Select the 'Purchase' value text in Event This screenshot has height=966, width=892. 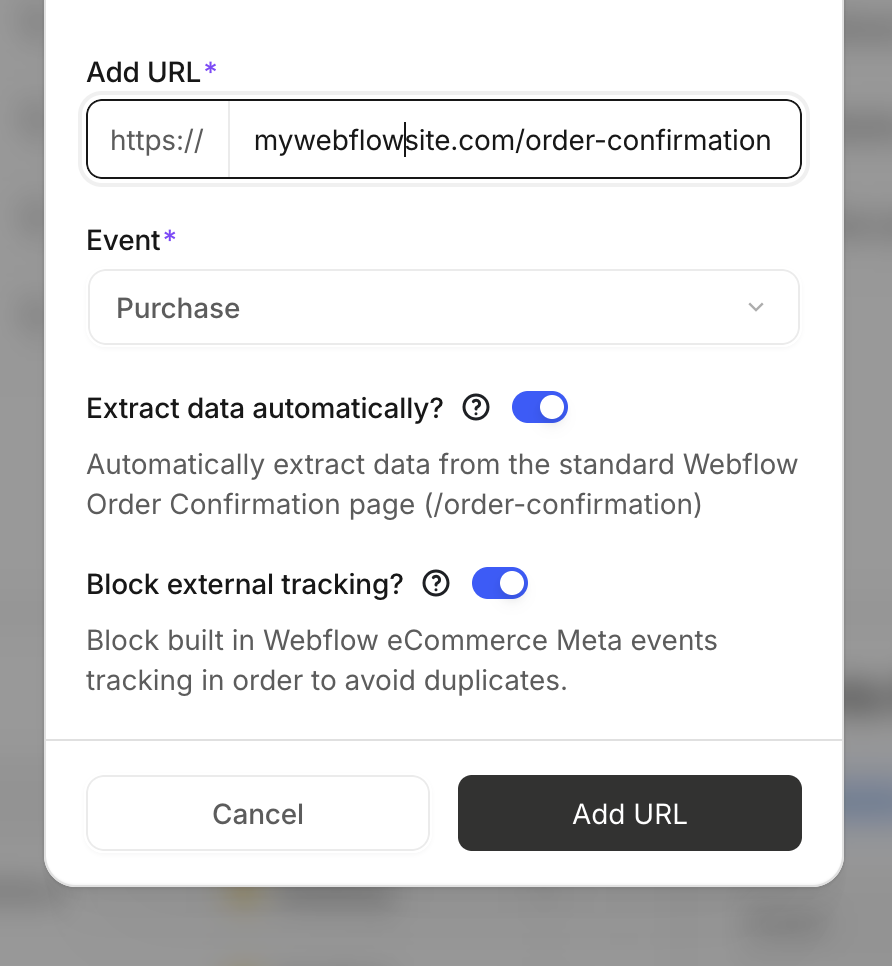coord(178,308)
